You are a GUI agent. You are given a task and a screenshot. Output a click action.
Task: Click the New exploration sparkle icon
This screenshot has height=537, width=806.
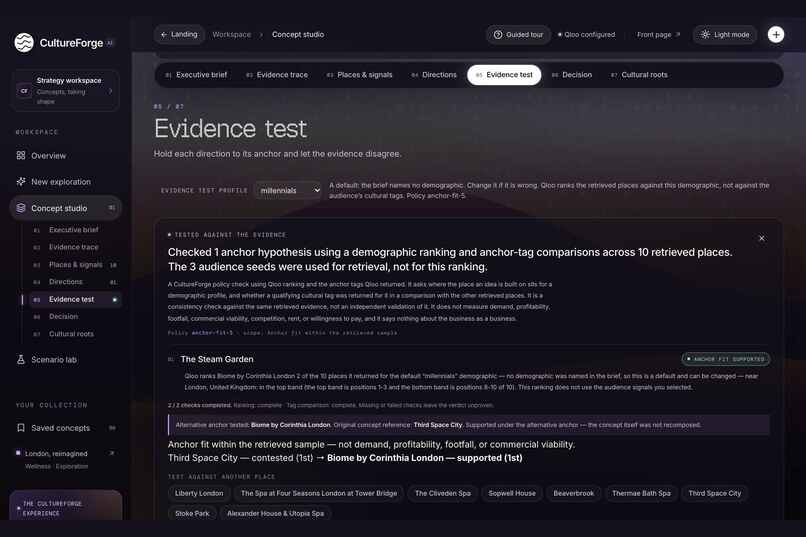click(21, 181)
